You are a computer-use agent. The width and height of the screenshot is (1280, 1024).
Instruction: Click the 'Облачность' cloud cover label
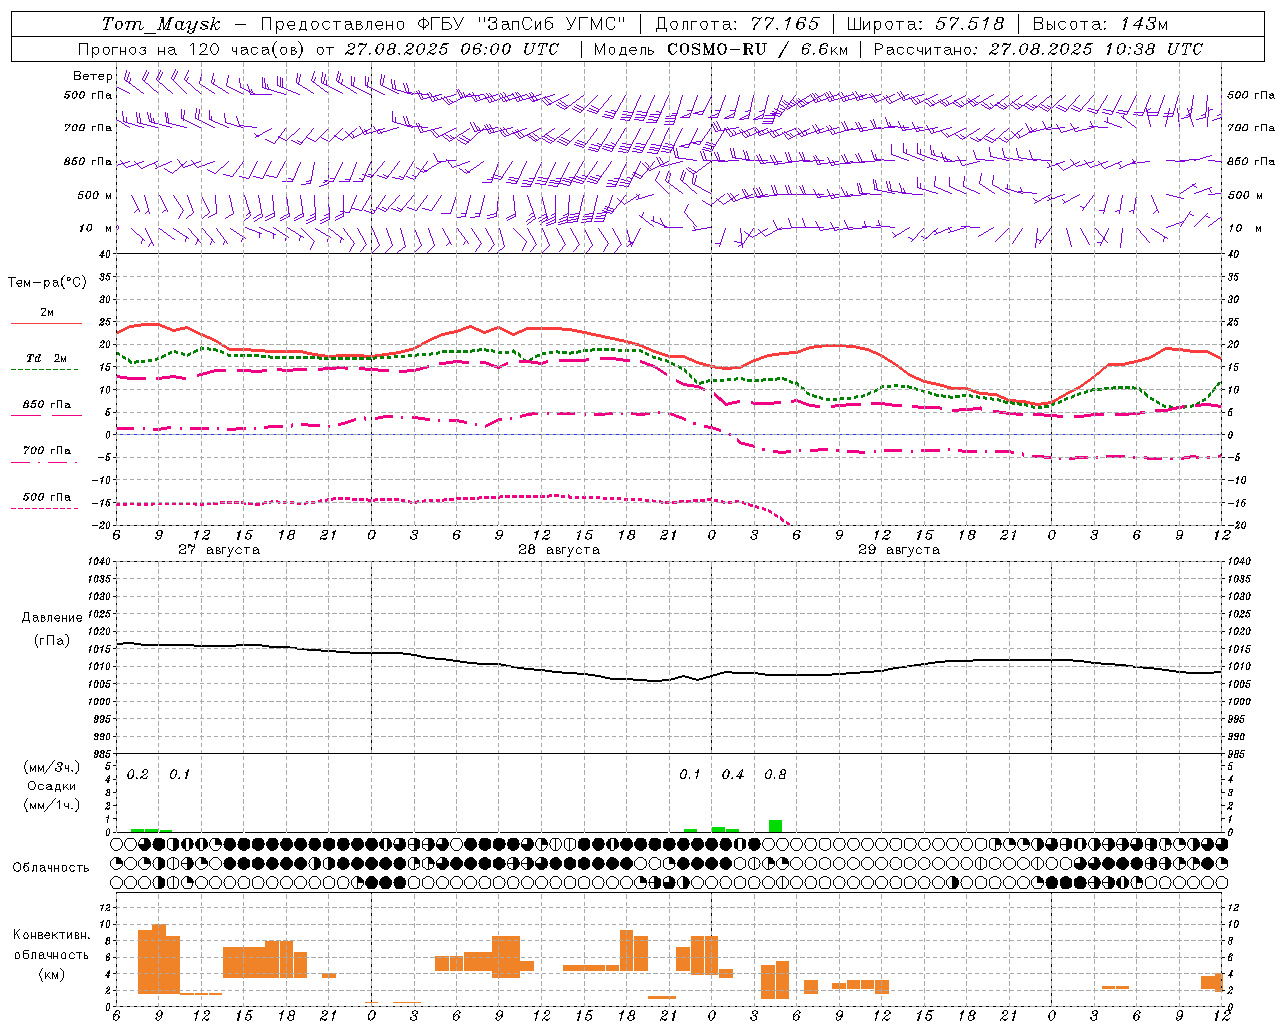51,868
